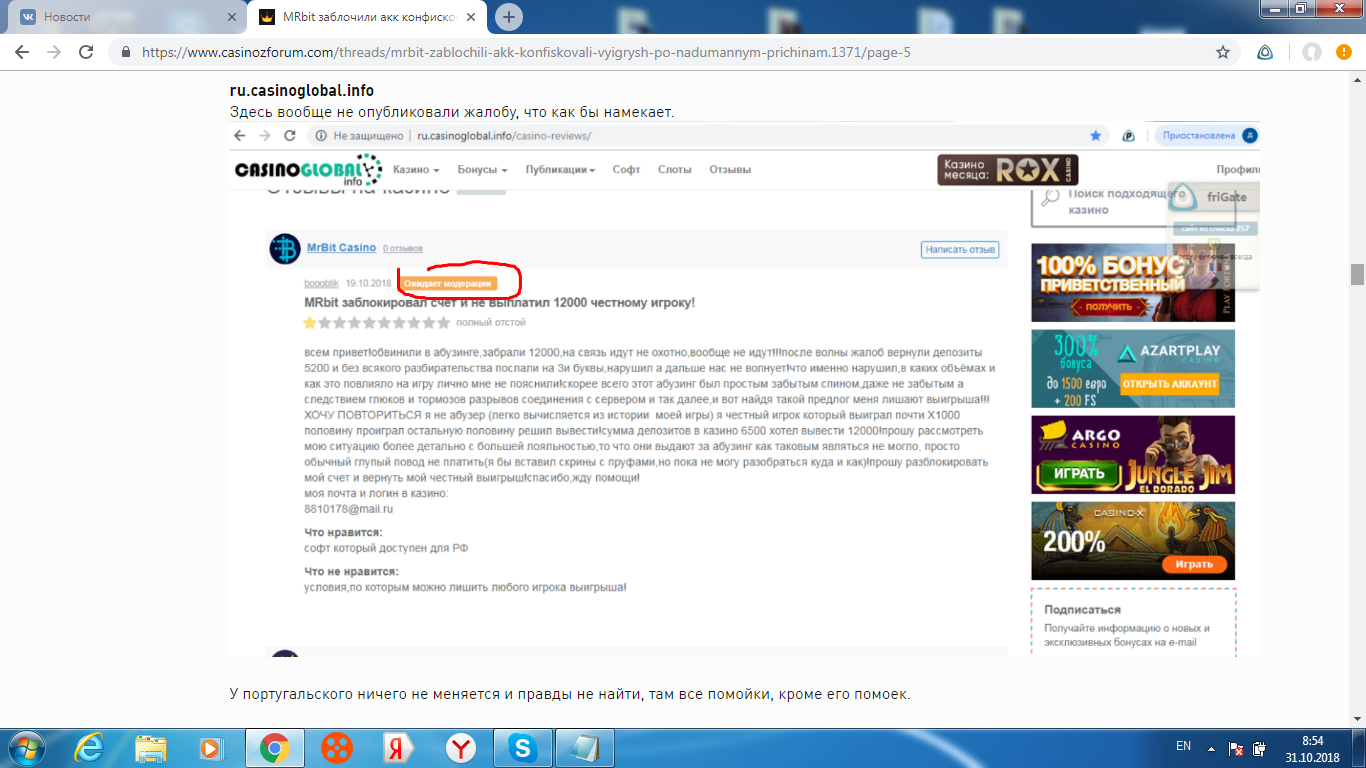The width and height of the screenshot is (1366, 768).
Task: Open orange film-reel app on taskbar
Action: 337,748
